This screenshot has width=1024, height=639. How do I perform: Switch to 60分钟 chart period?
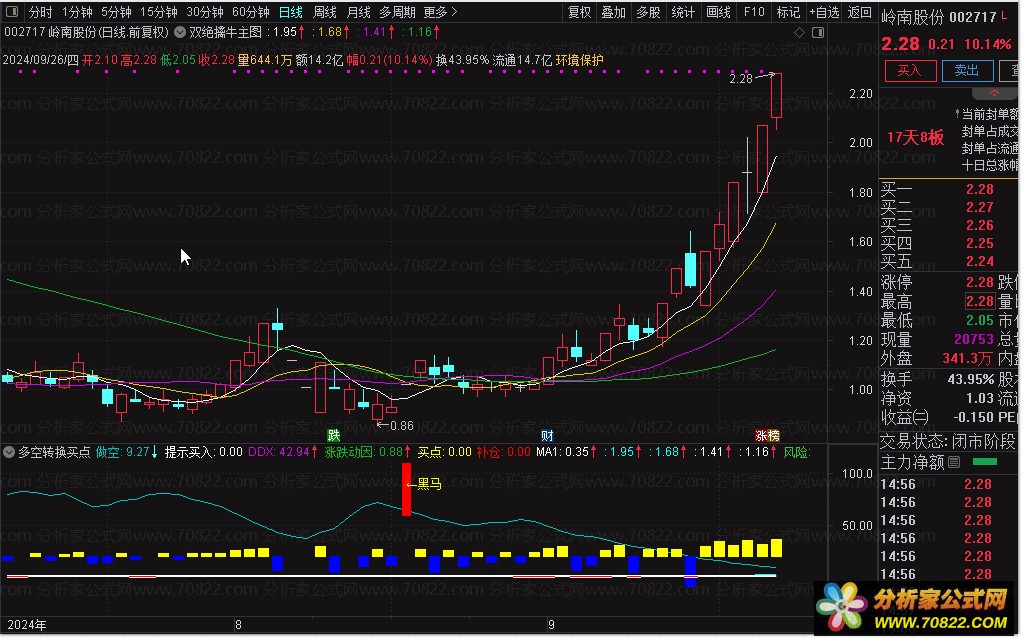[251, 12]
